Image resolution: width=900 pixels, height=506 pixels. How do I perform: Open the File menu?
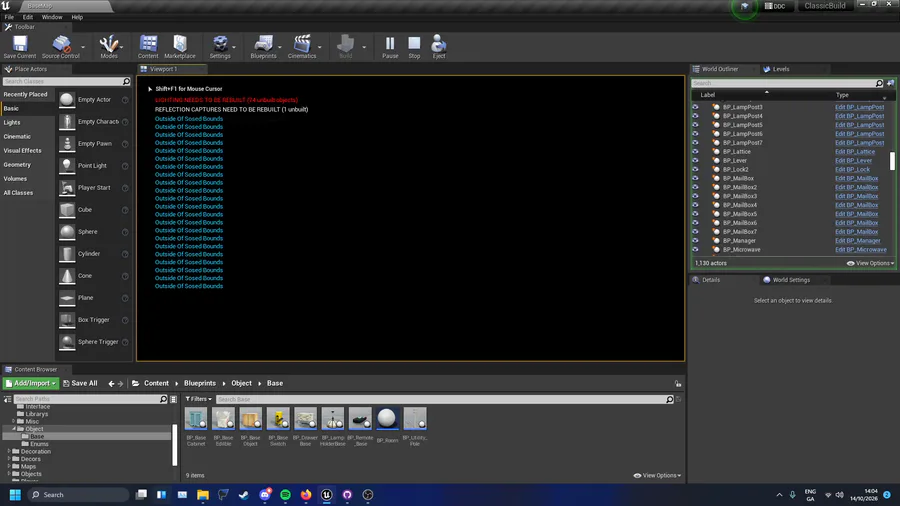point(9,17)
